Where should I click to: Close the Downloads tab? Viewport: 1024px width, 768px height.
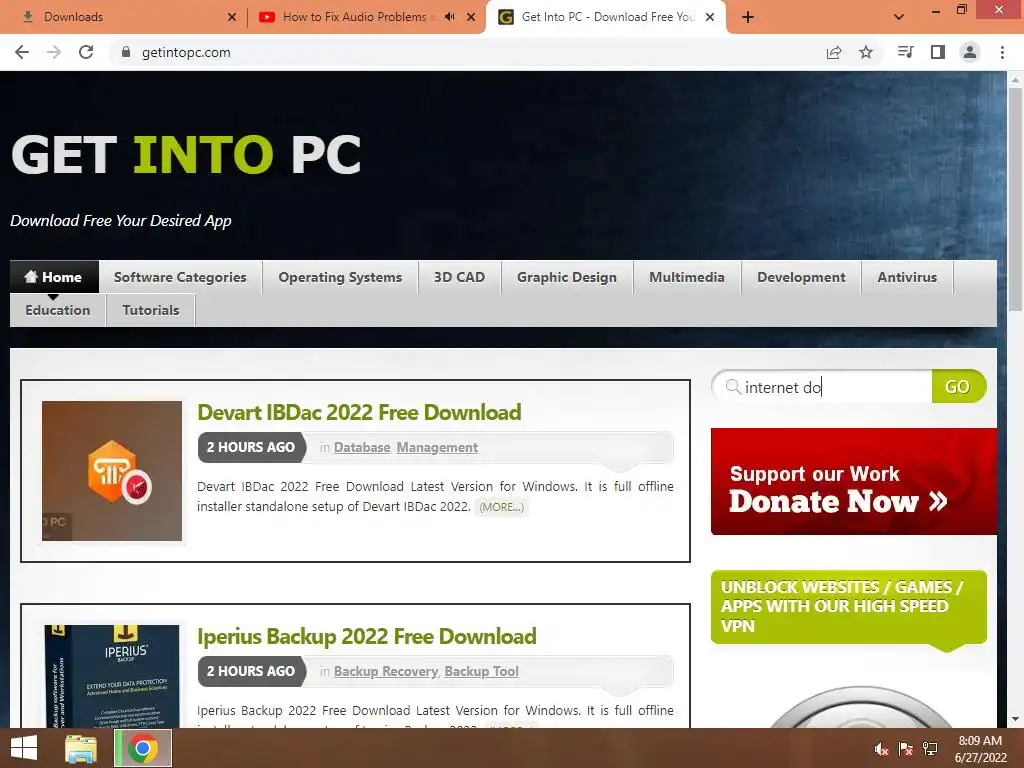click(x=232, y=17)
